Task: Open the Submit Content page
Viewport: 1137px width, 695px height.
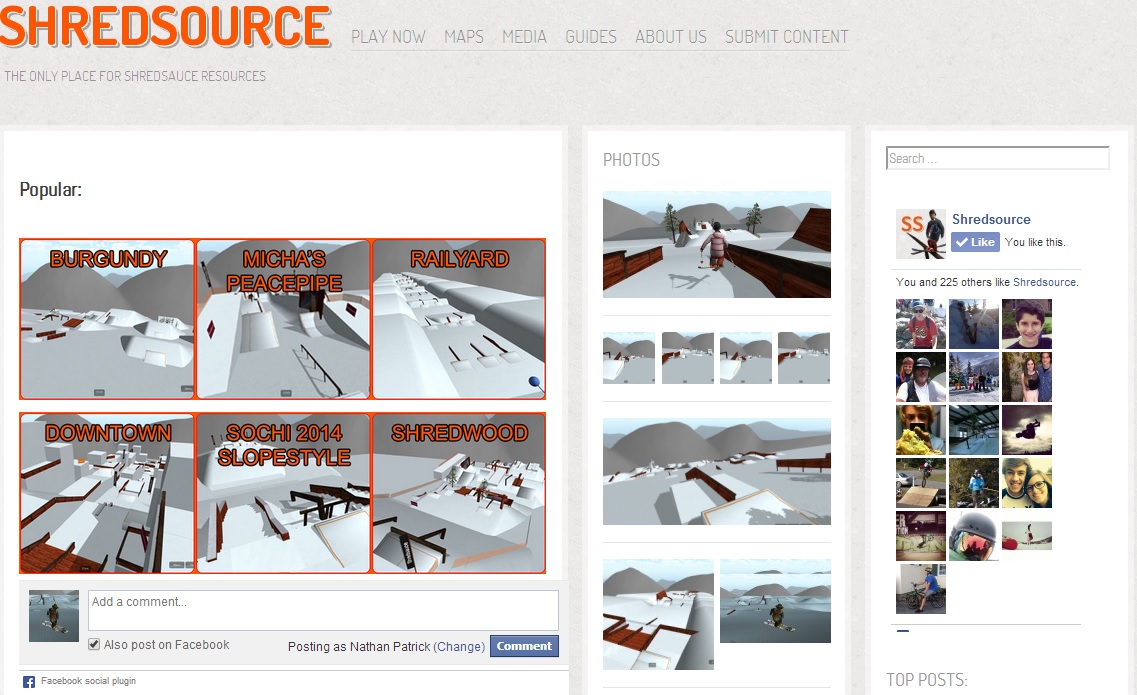Action: pyautogui.click(x=786, y=37)
